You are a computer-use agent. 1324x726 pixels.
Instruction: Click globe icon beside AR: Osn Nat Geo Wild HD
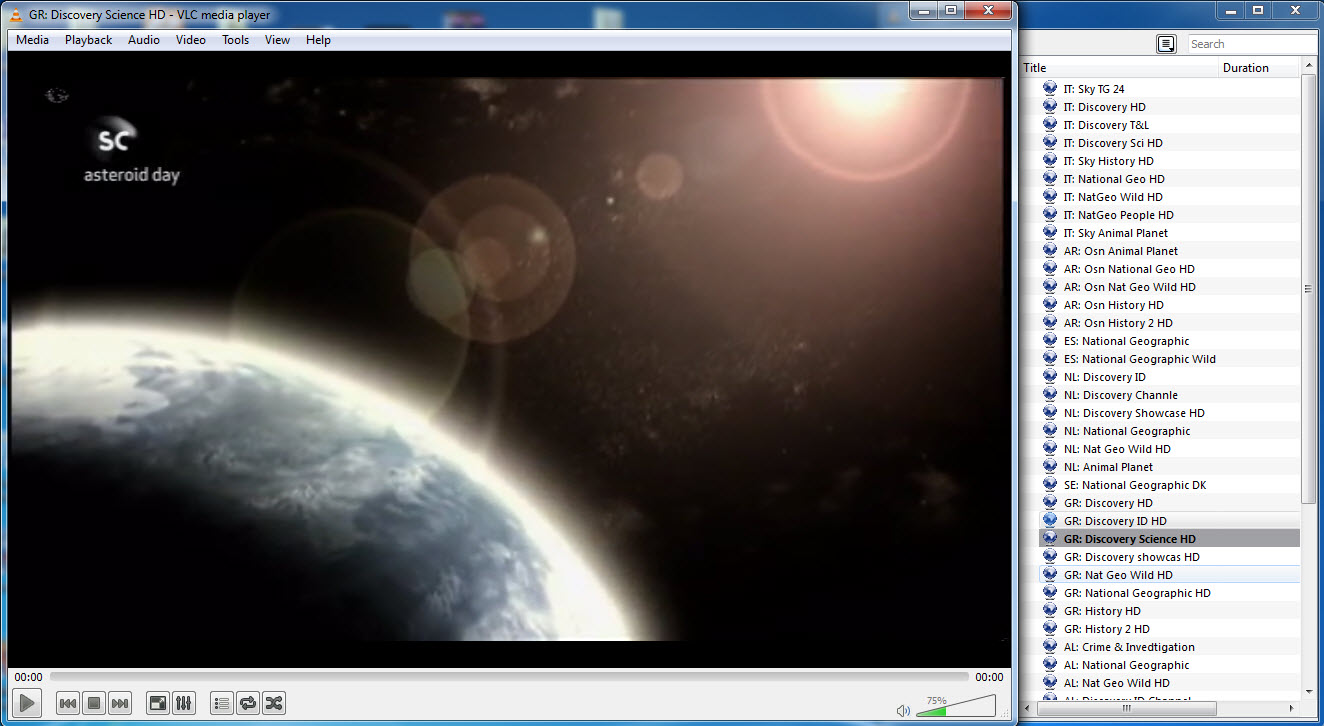point(1050,287)
